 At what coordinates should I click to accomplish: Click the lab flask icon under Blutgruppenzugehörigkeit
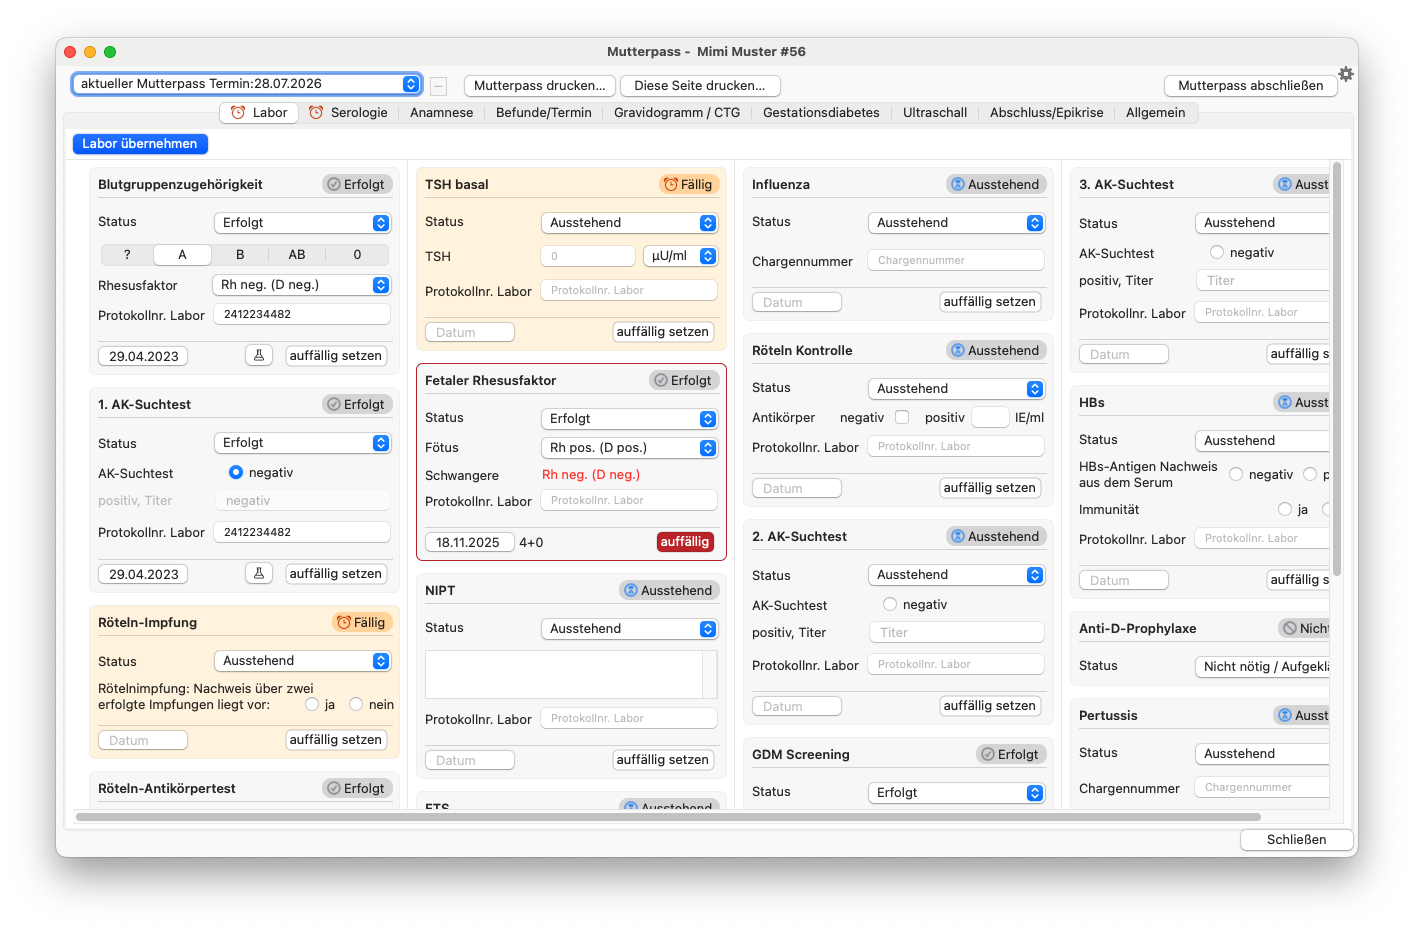pos(259,355)
